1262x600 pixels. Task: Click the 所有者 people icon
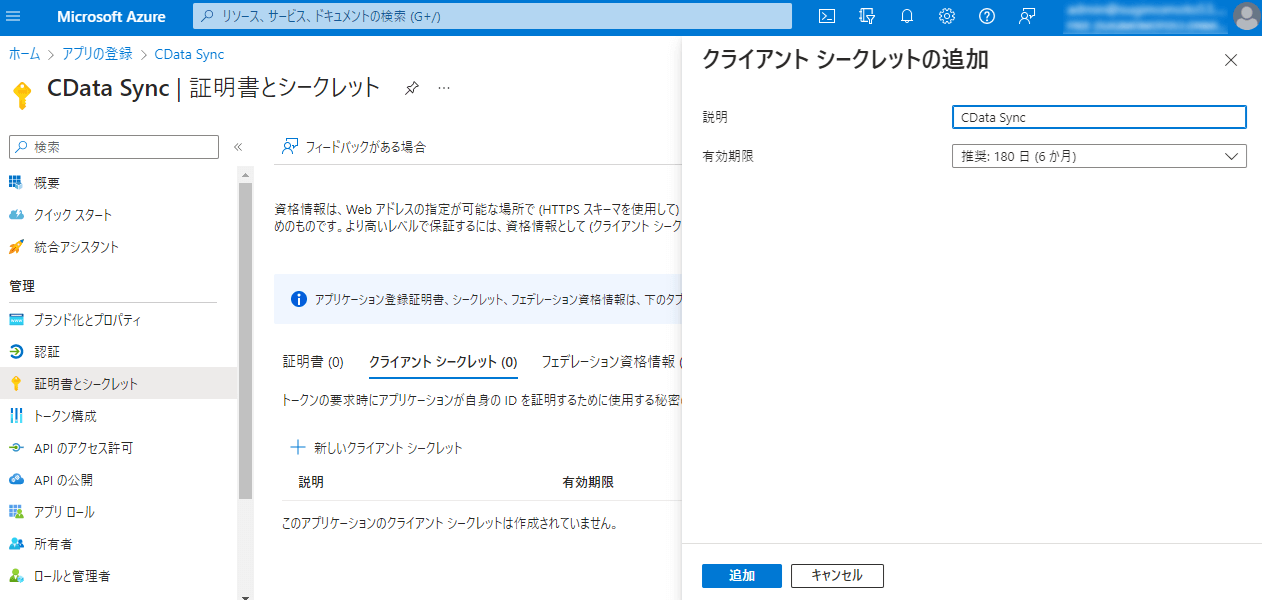(x=16, y=544)
